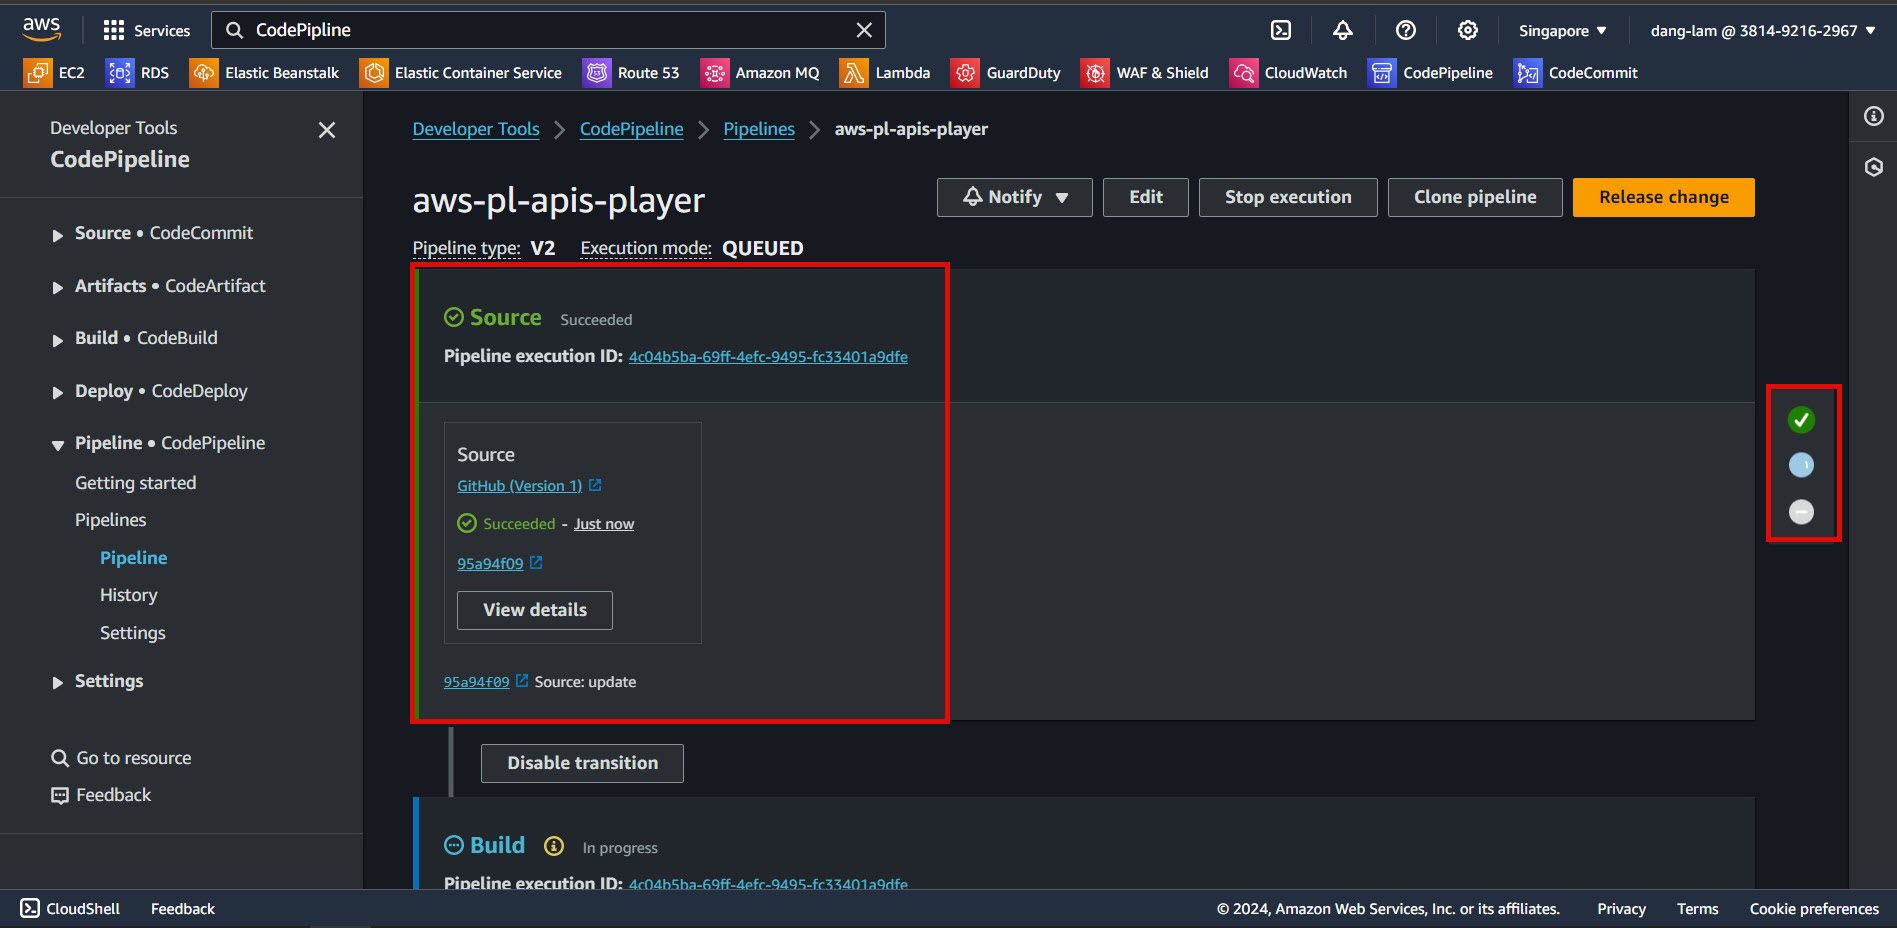Open notifications bell in top bar
This screenshot has height=928, width=1897.
tap(1343, 30)
